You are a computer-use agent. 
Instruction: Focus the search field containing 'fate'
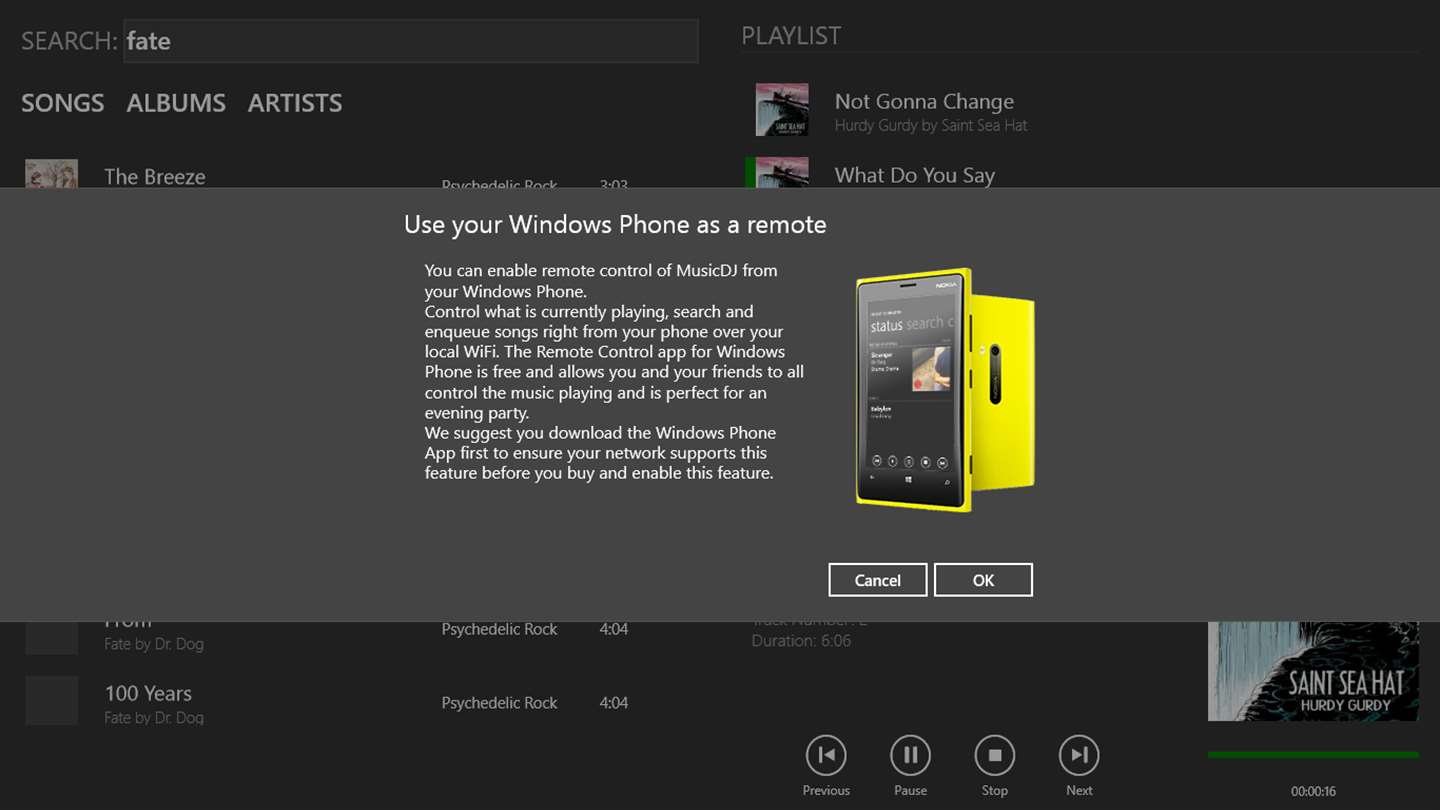coord(411,41)
